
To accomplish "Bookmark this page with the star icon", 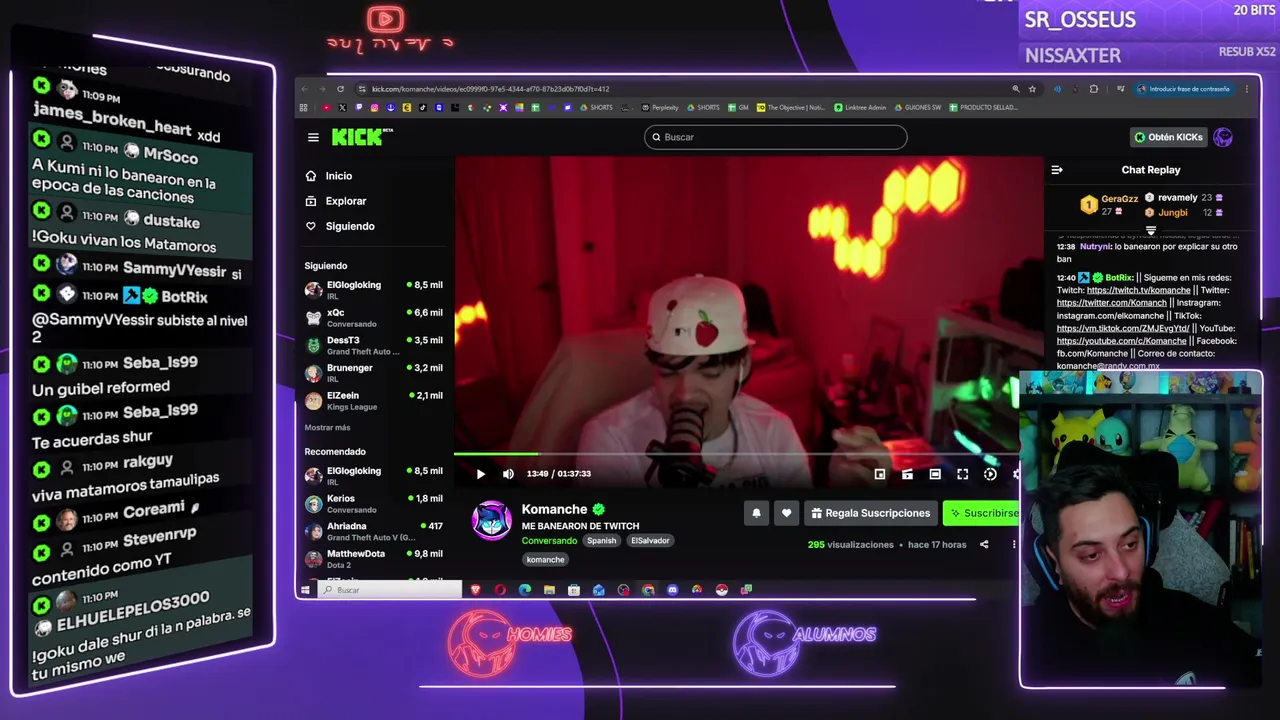I will click(1032, 89).
